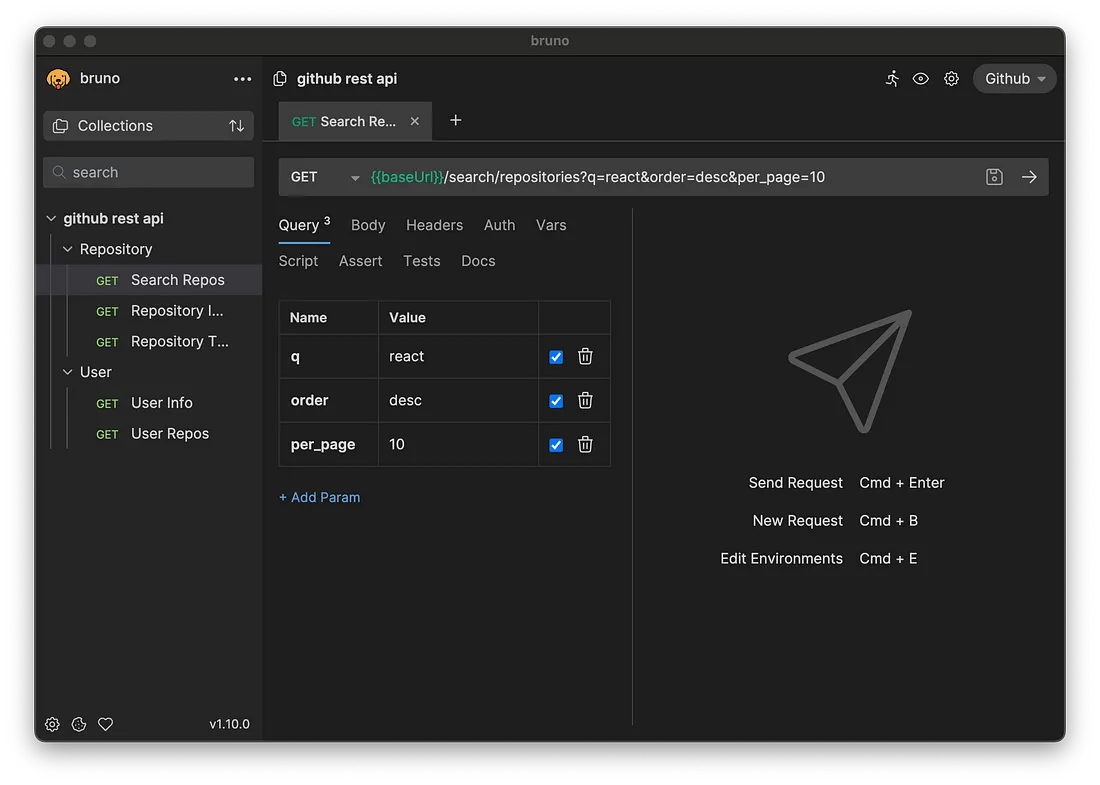Click the heart icon at sidebar bottom

(x=105, y=724)
